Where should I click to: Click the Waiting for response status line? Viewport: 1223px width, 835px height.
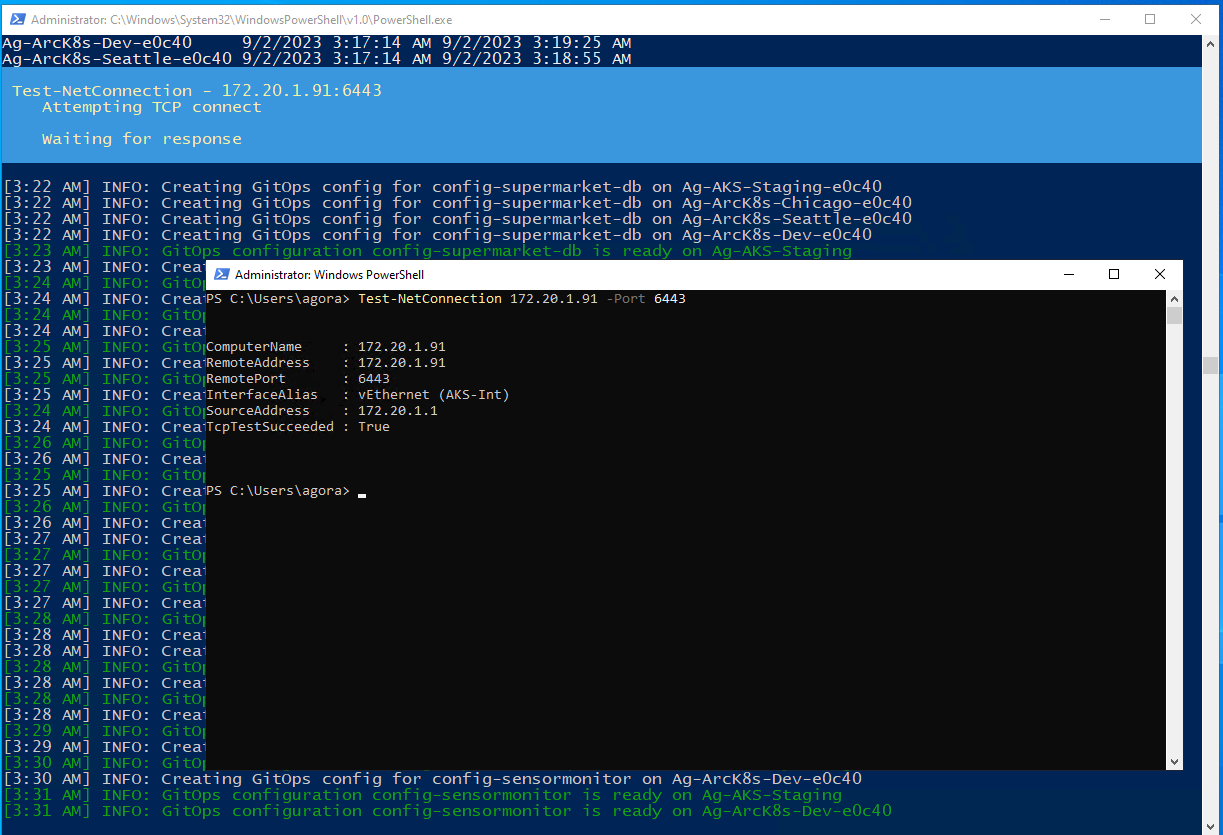pyautogui.click(x=139, y=138)
